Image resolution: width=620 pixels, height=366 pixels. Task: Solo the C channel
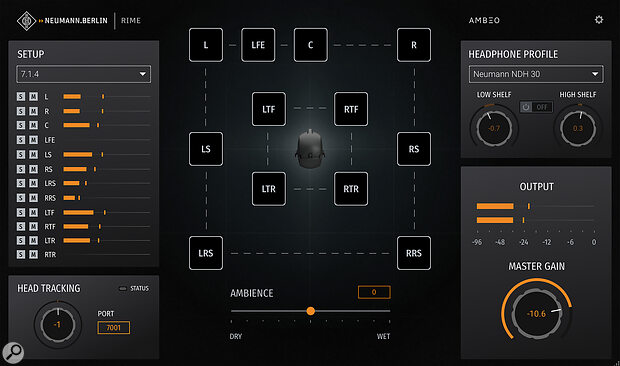pos(21,125)
